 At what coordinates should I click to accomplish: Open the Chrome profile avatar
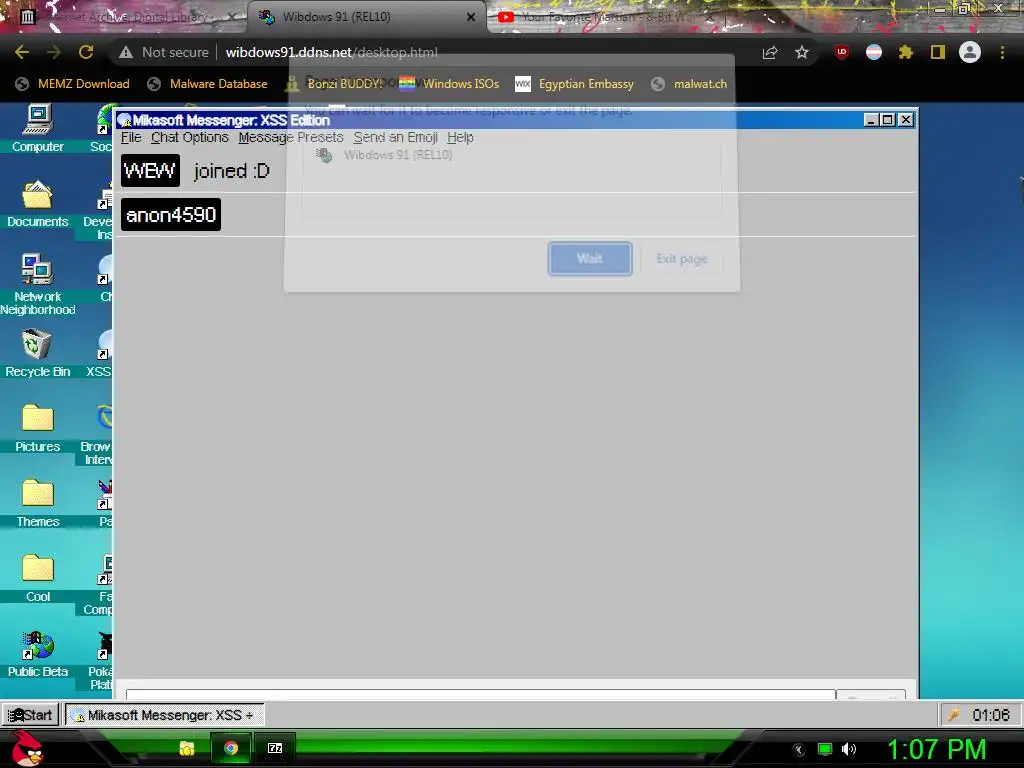coord(970,52)
